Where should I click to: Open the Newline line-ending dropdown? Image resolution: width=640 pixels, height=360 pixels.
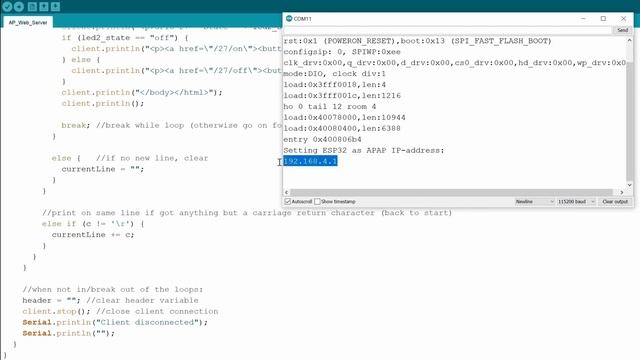point(534,202)
